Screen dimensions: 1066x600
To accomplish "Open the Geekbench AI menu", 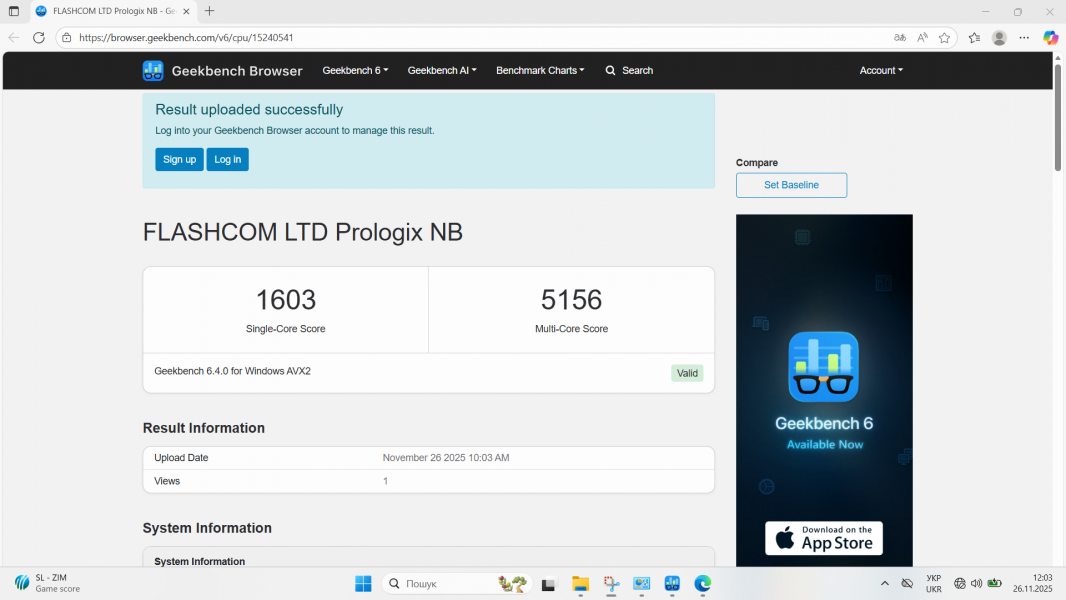I will tap(441, 70).
